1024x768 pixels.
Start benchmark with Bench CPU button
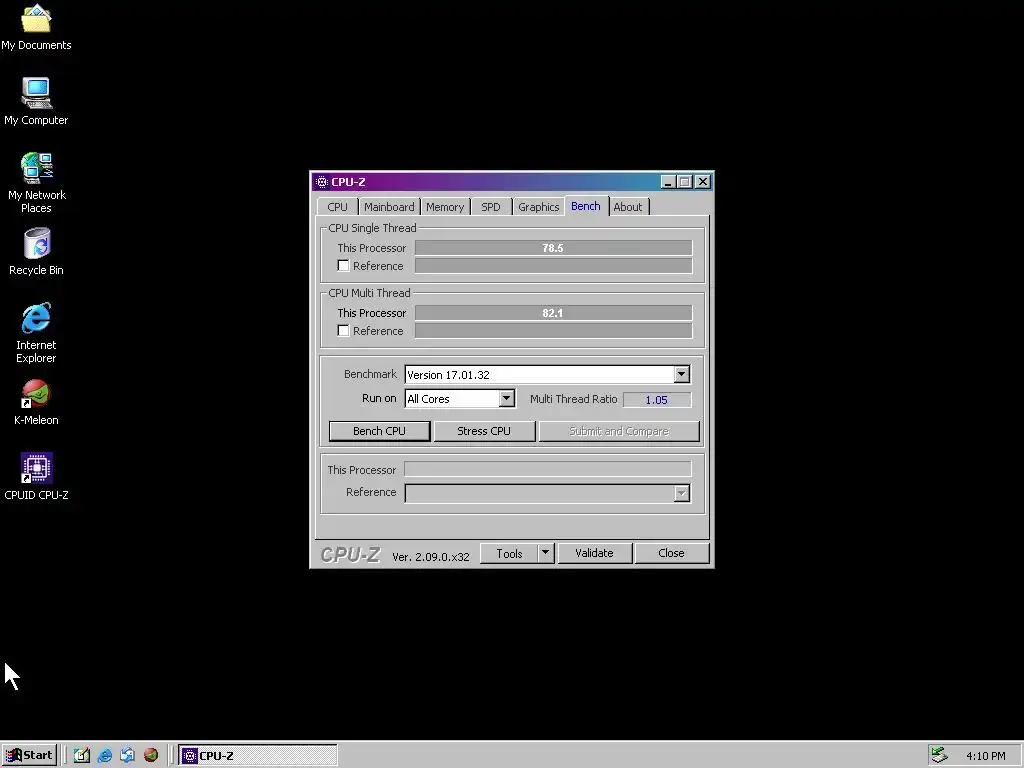(x=379, y=431)
